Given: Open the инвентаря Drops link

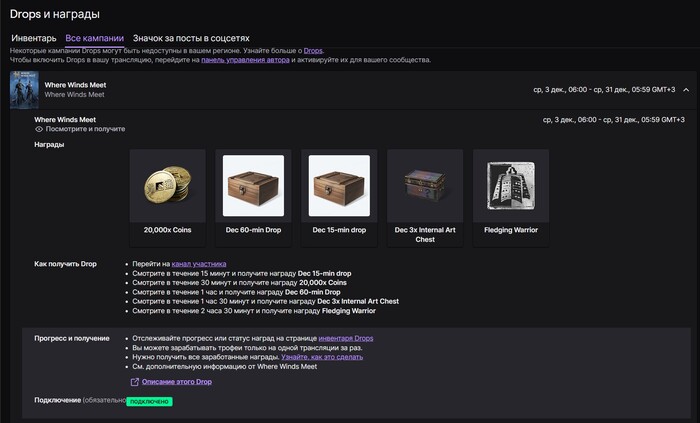Looking at the screenshot, I should pyautogui.click(x=346, y=338).
